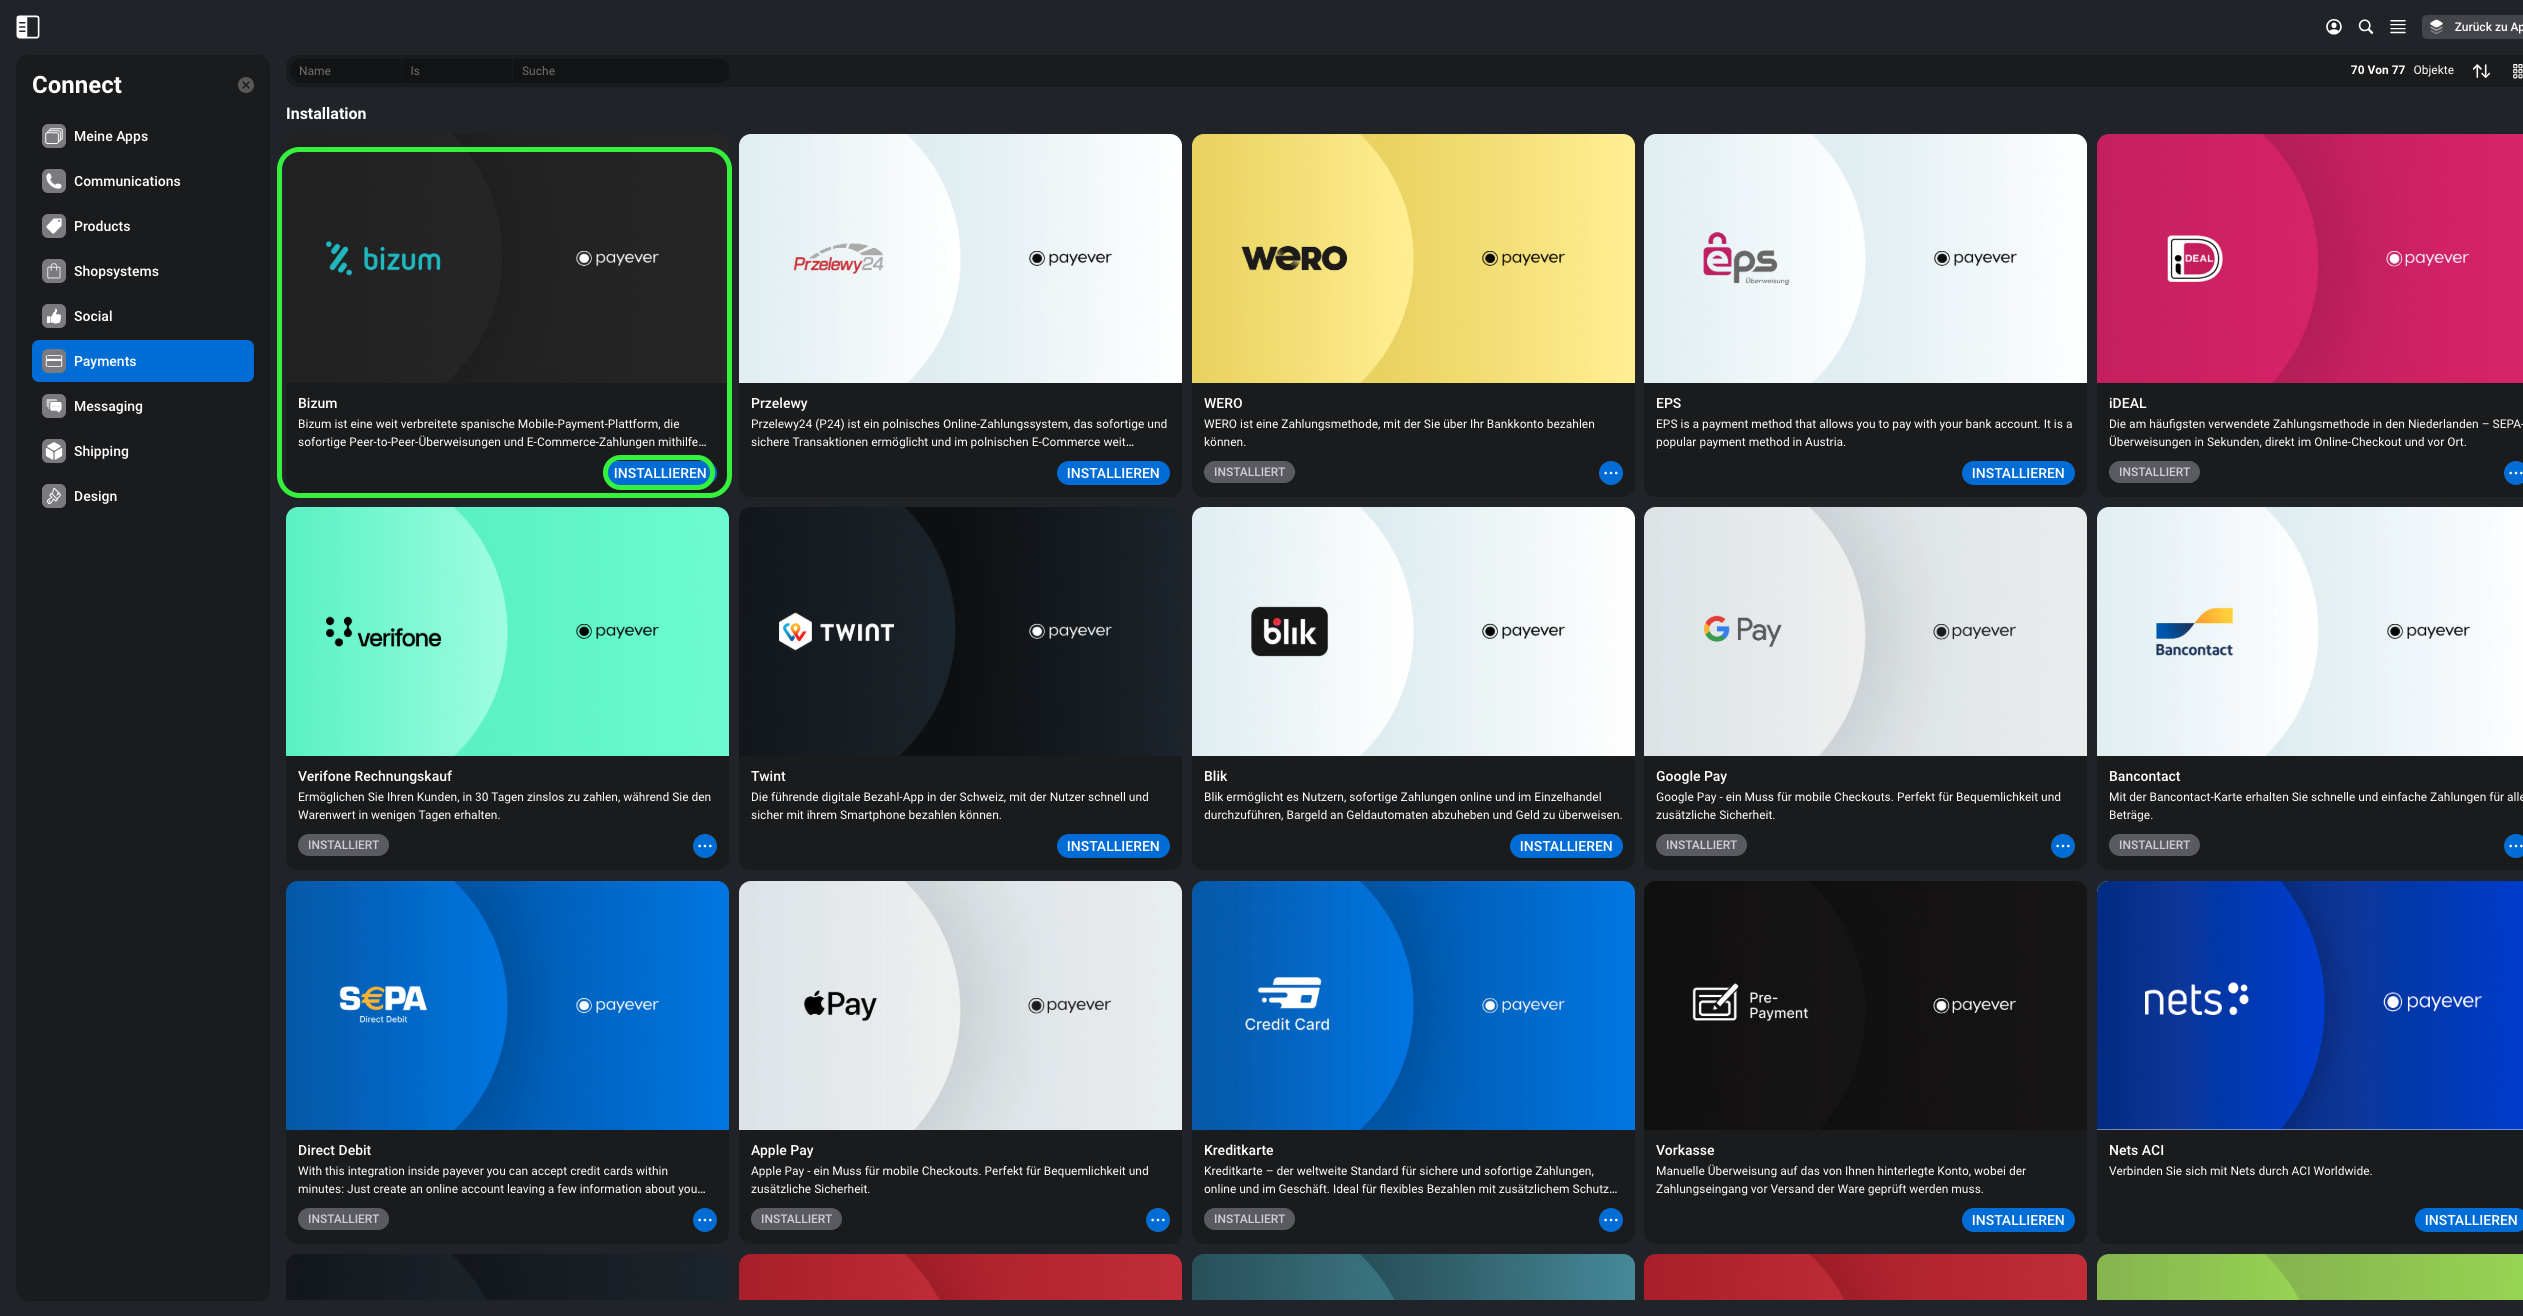Install the Blik payment app
The height and width of the screenshot is (1316, 2523).
[1566, 846]
